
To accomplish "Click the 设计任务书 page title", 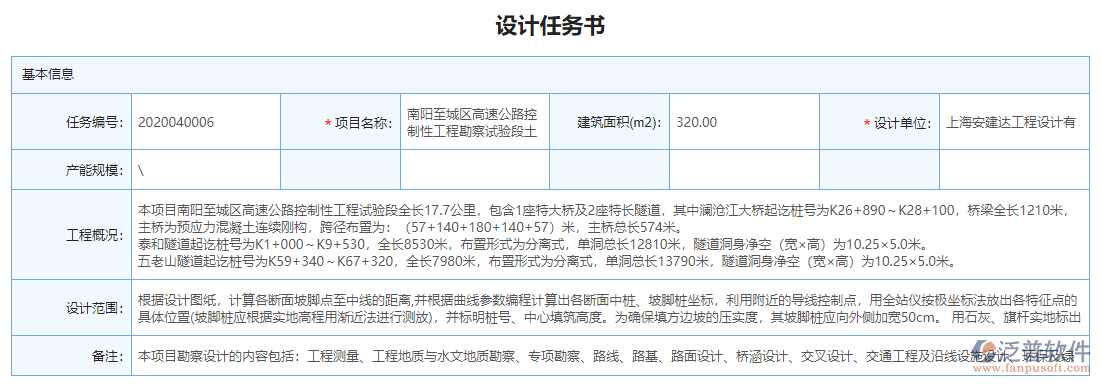I will pos(550,26).
